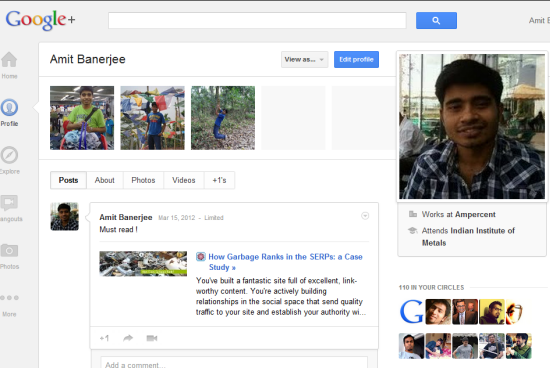This screenshot has width=550, height=368.
Task: Click the garbage article preview image
Action: point(143,263)
